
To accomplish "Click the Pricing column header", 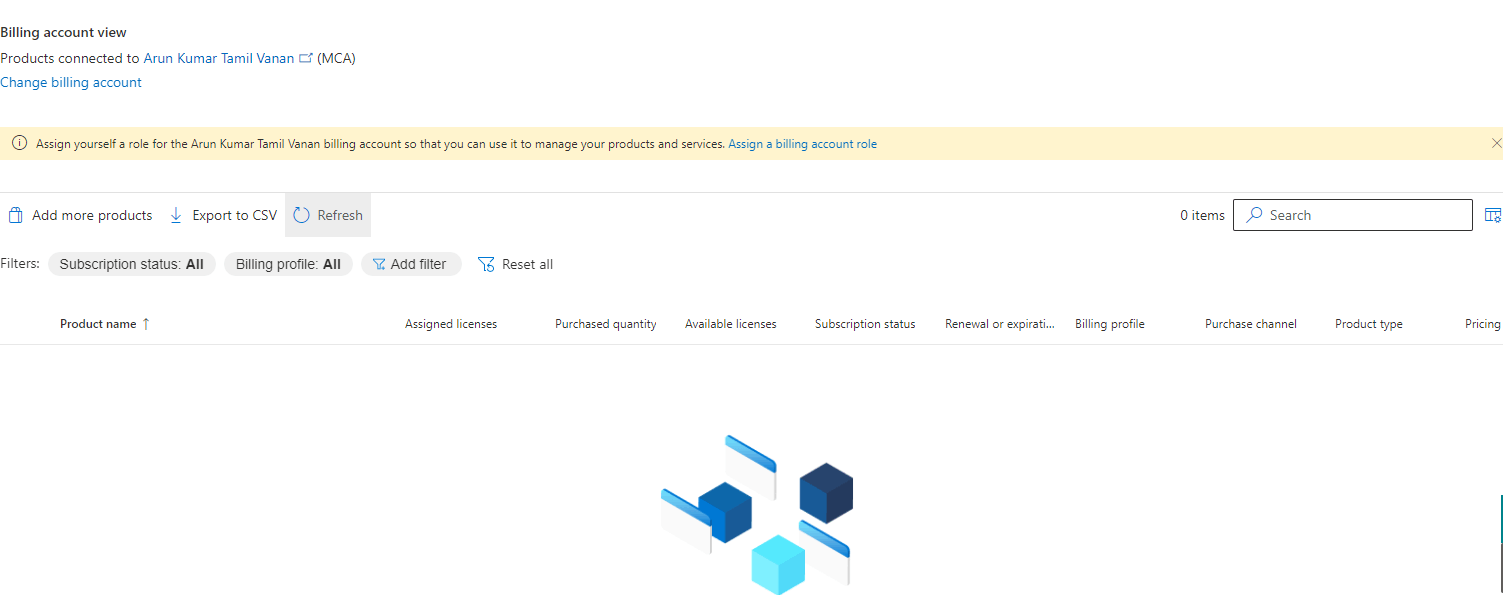I will pyautogui.click(x=1483, y=324).
